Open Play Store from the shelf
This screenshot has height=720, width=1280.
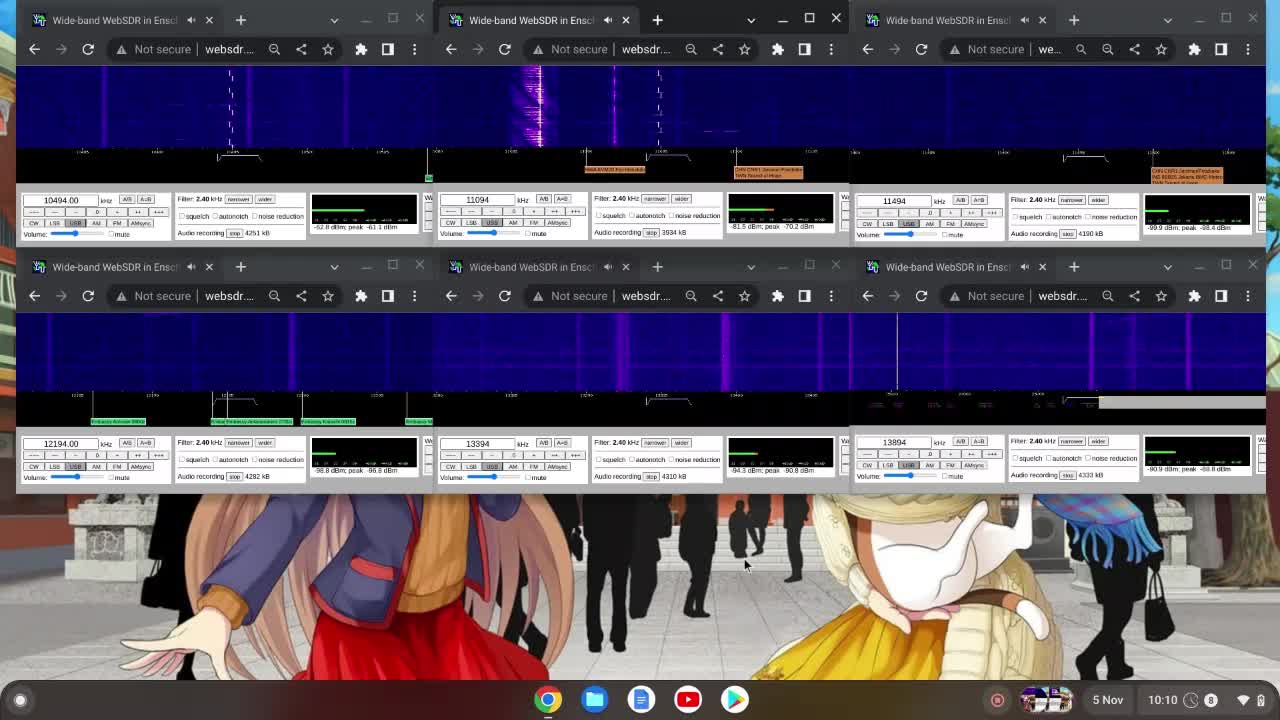pyautogui.click(x=735, y=699)
